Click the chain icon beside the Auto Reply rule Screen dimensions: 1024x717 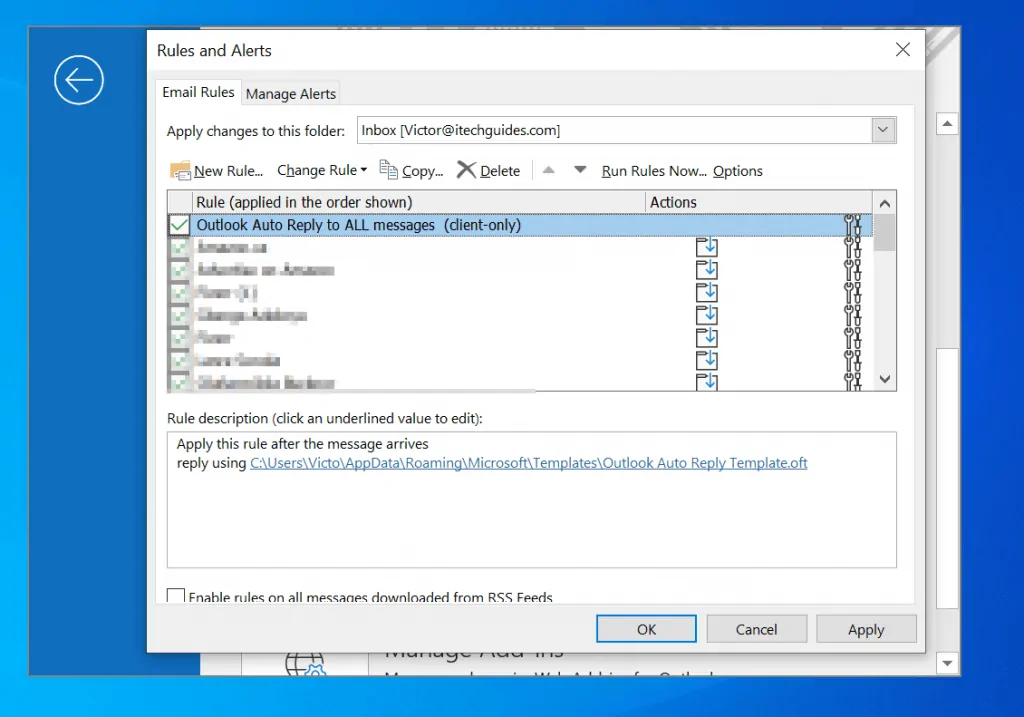(x=851, y=225)
